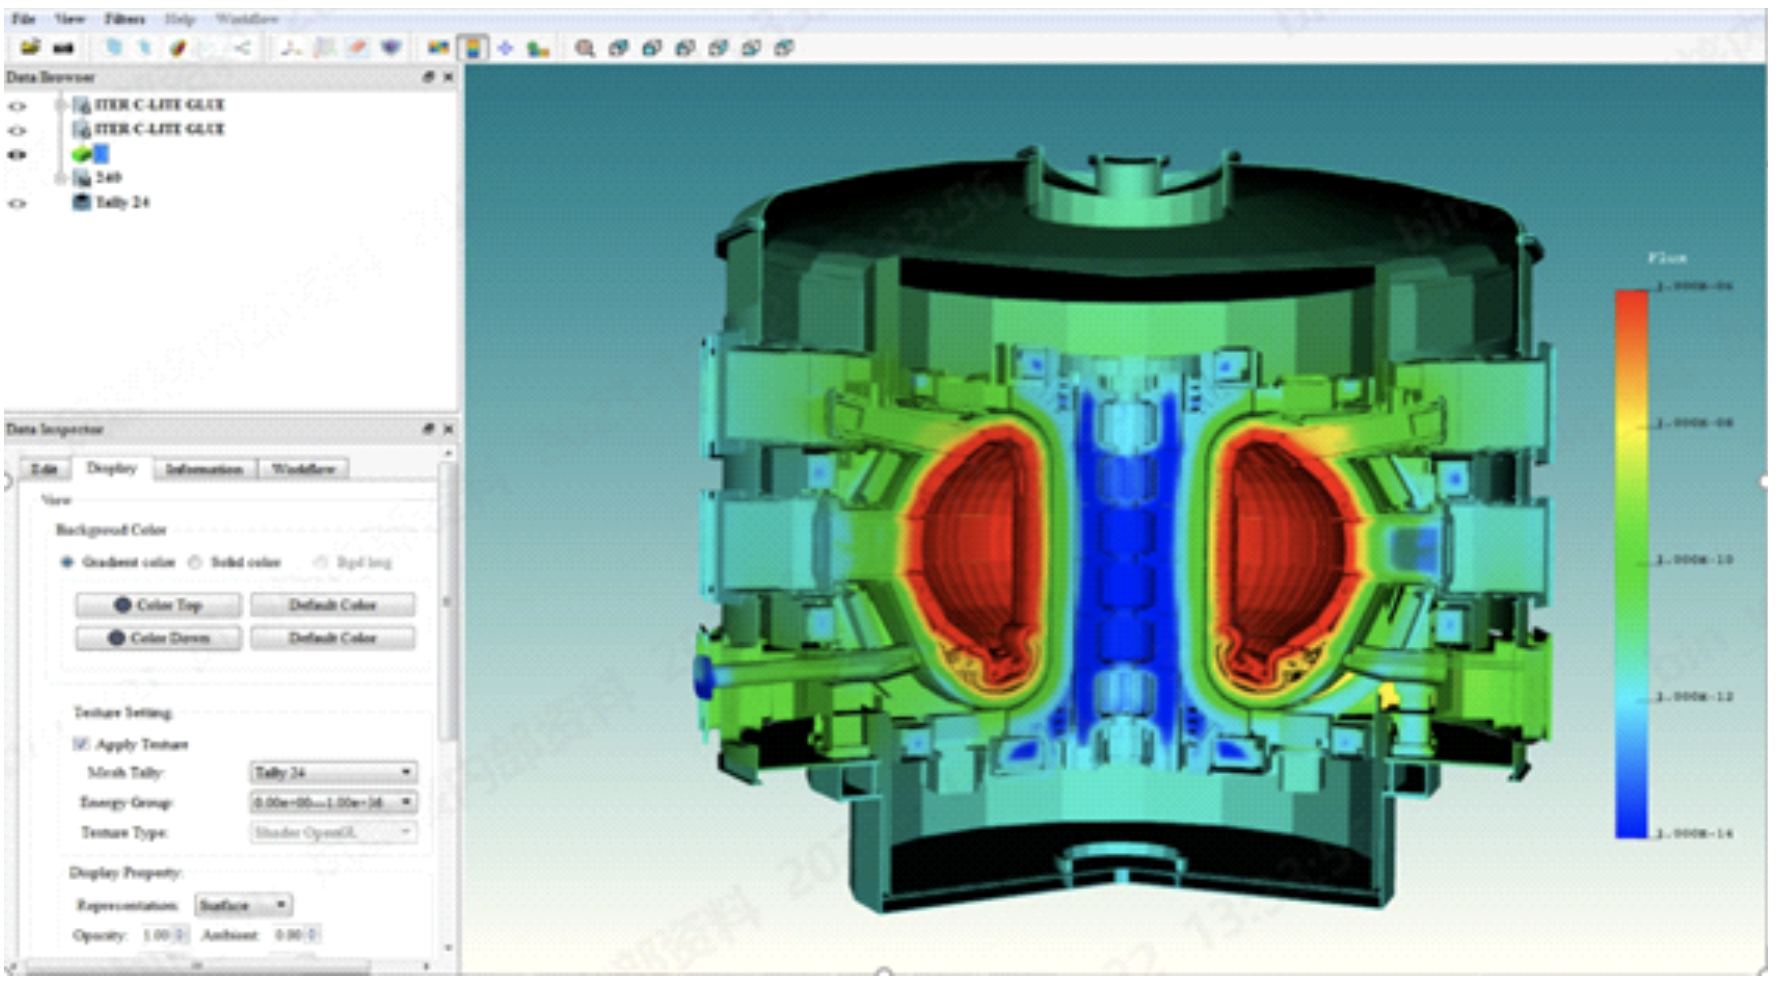Click the Data Inspector horizontal scrollbar
Screen dimensions: 1784x992
tap(198, 966)
